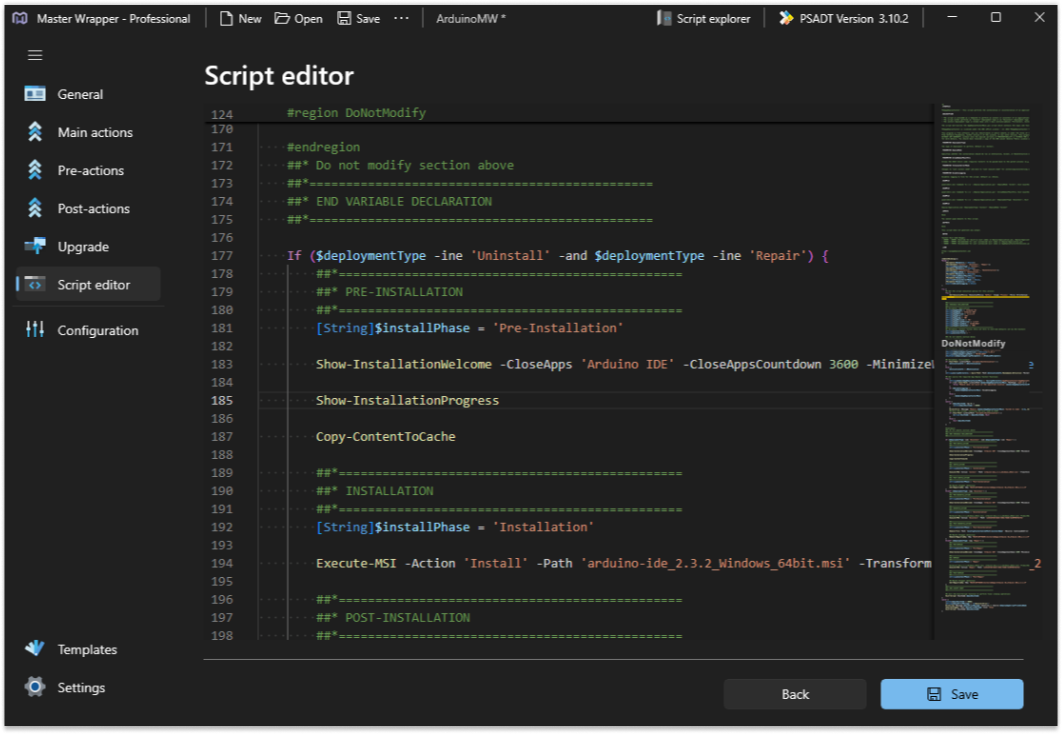Click the INSTALLATION comment on line 190
This screenshot has height=734, width=1062.
click(375, 492)
